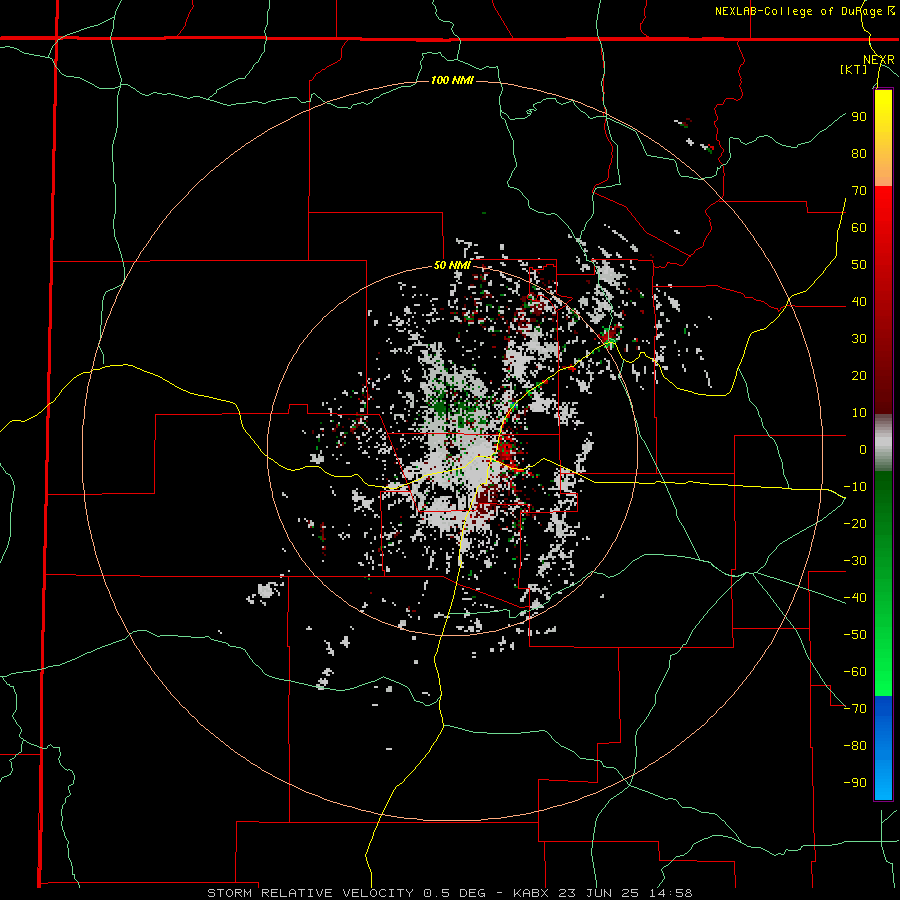Click the "-50" value on the velocity scale
900x900 pixels.
click(855, 634)
